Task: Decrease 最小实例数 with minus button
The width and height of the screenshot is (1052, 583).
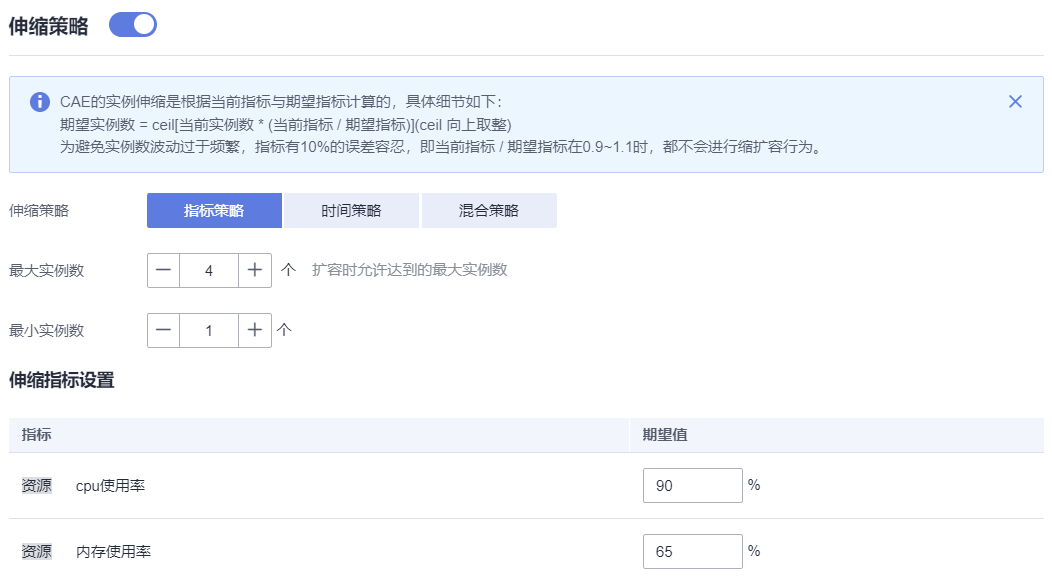Action: [163, 330]
